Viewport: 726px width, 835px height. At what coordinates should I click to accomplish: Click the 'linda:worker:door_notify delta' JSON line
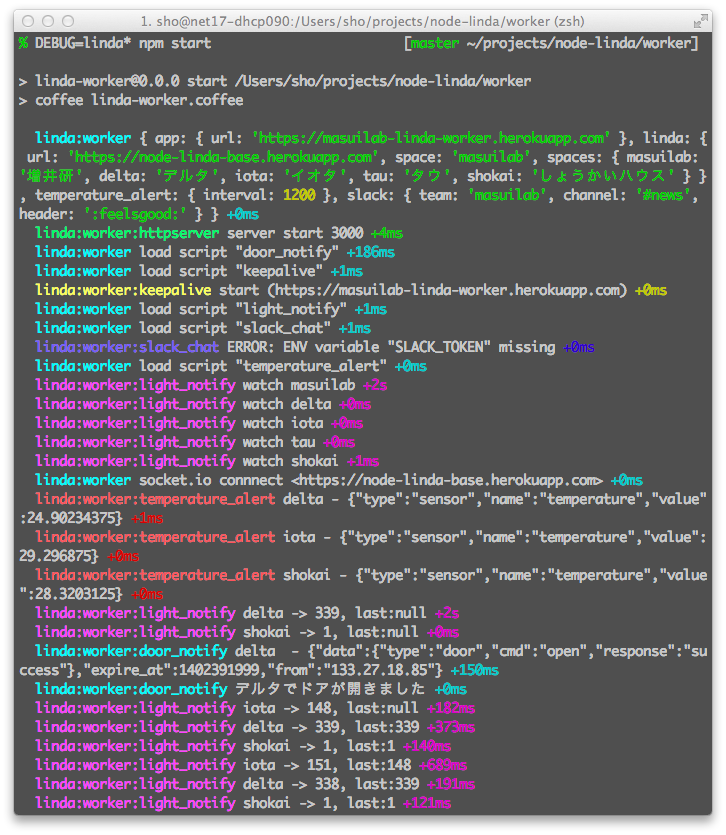pyautogui.click(x=363, y=661)
